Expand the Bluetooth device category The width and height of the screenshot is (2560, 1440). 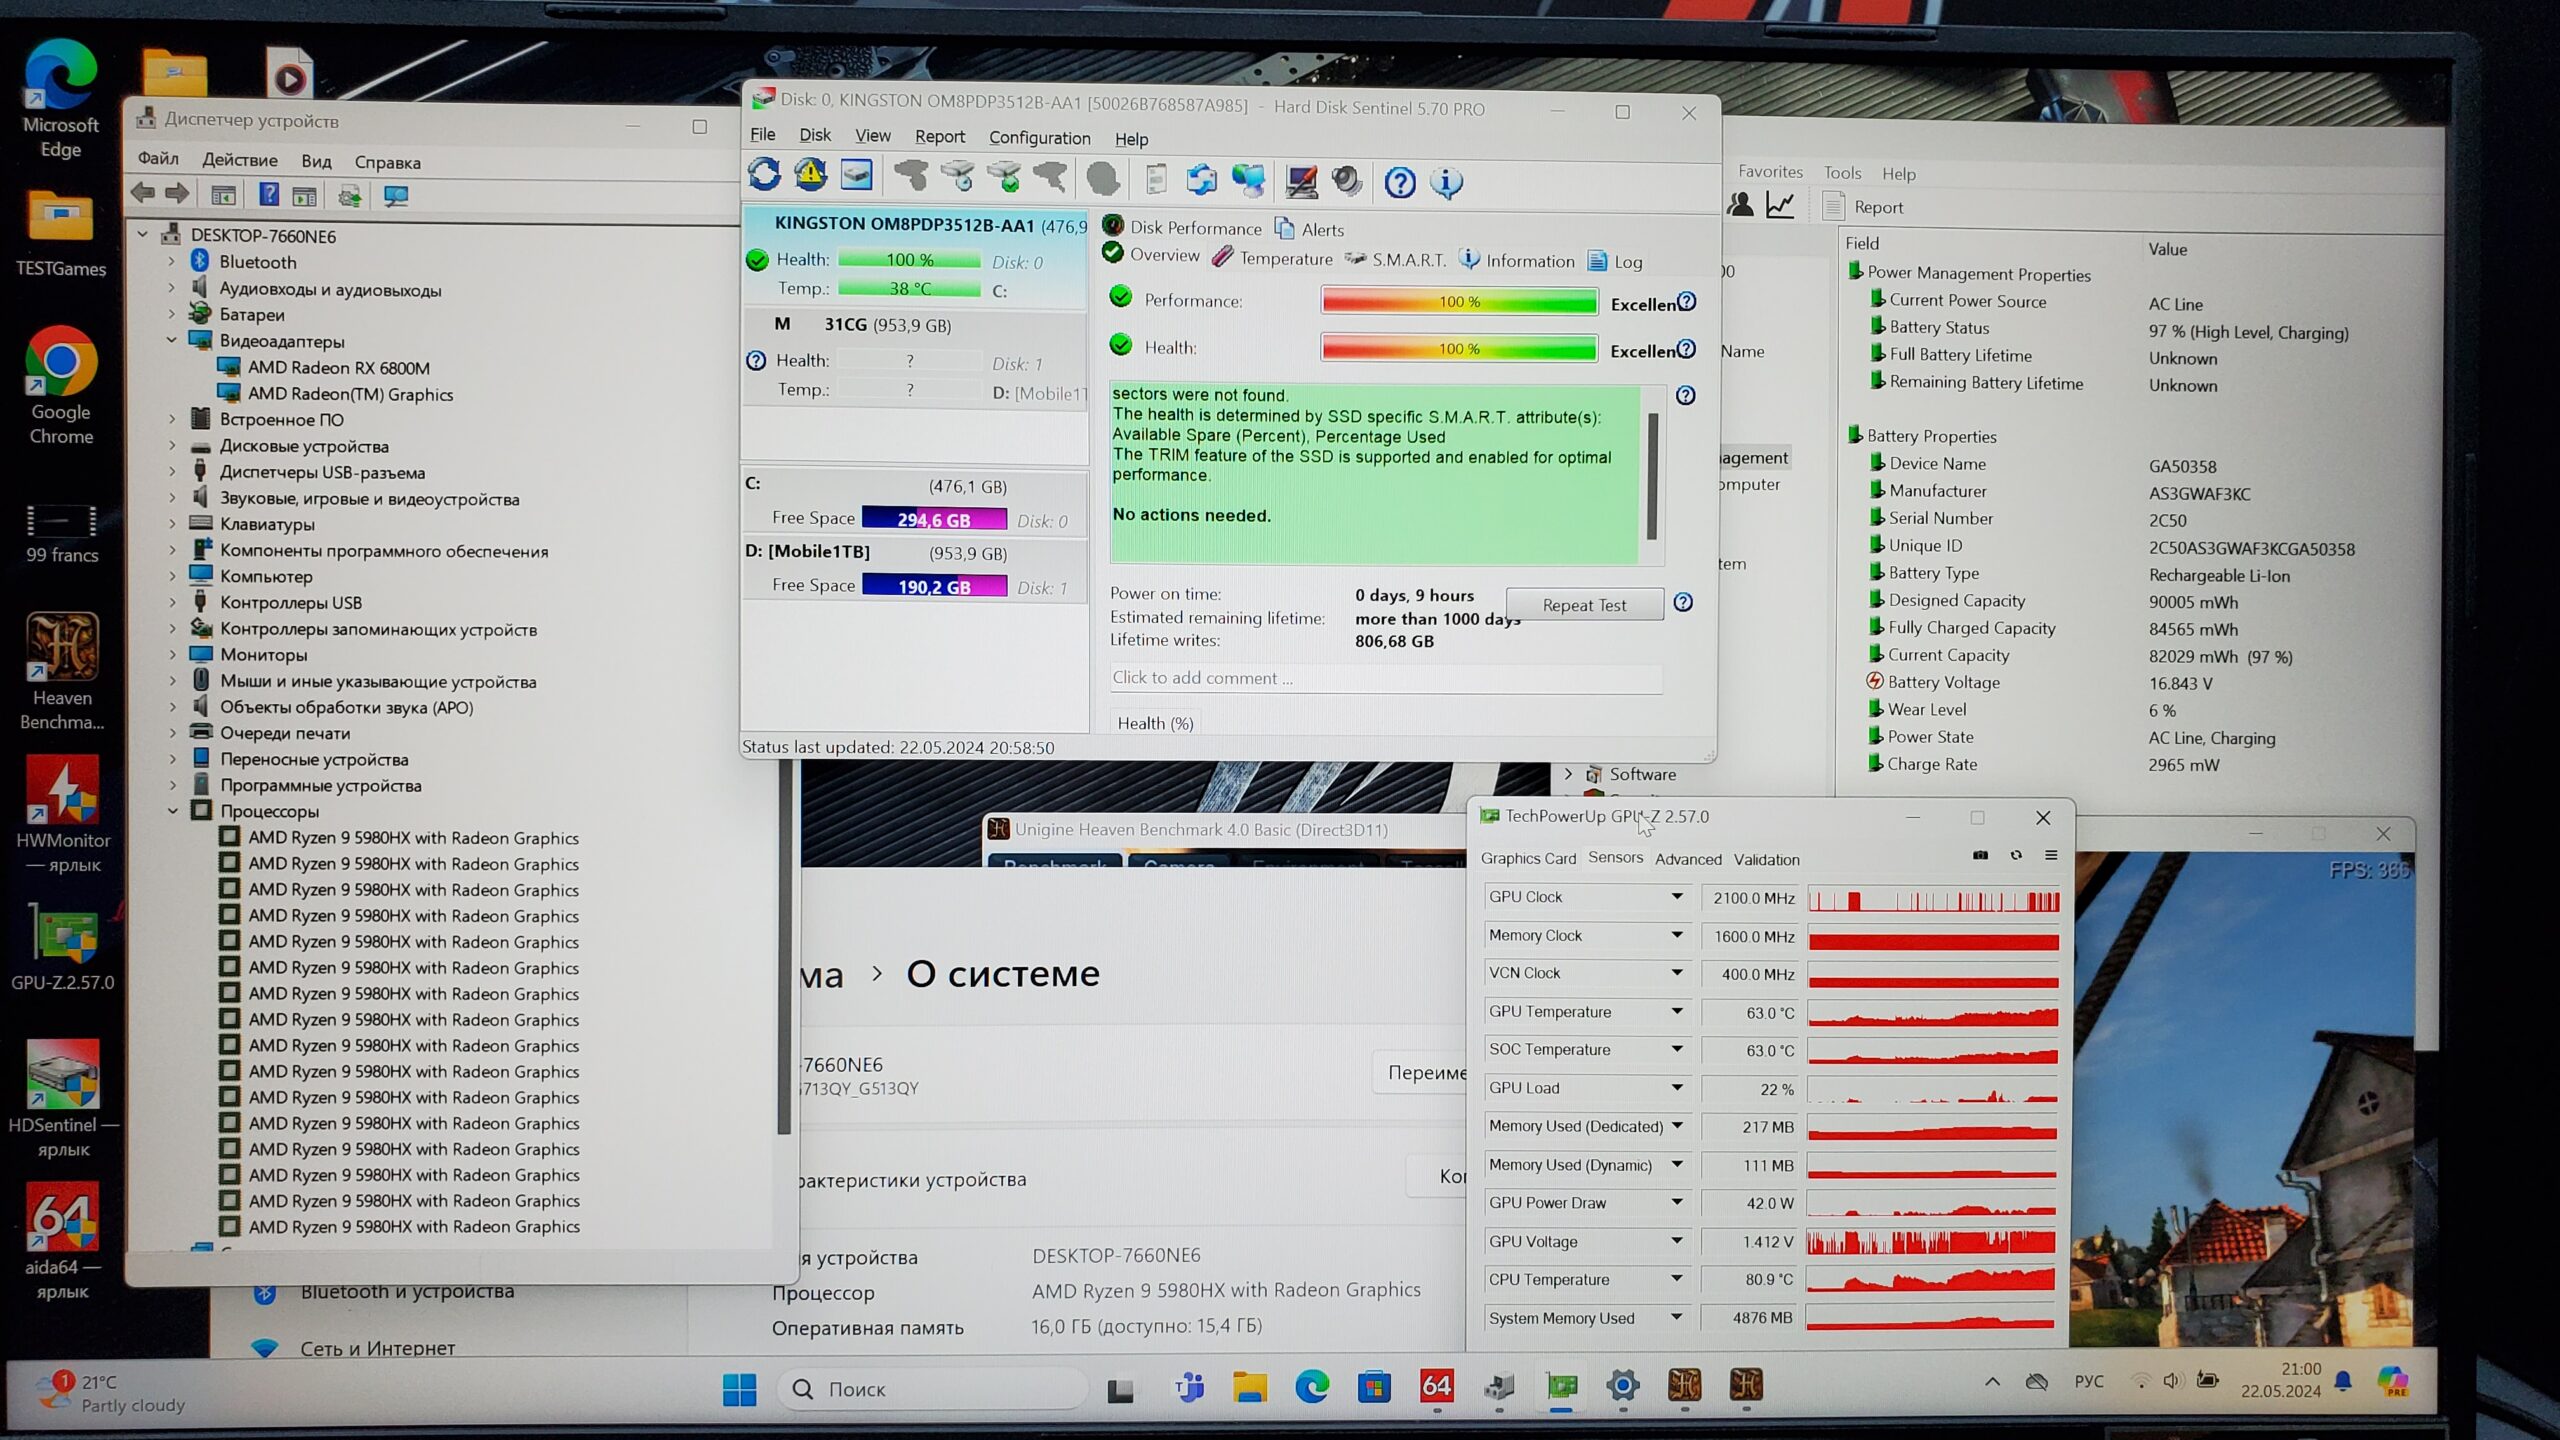tap(172, 262)
